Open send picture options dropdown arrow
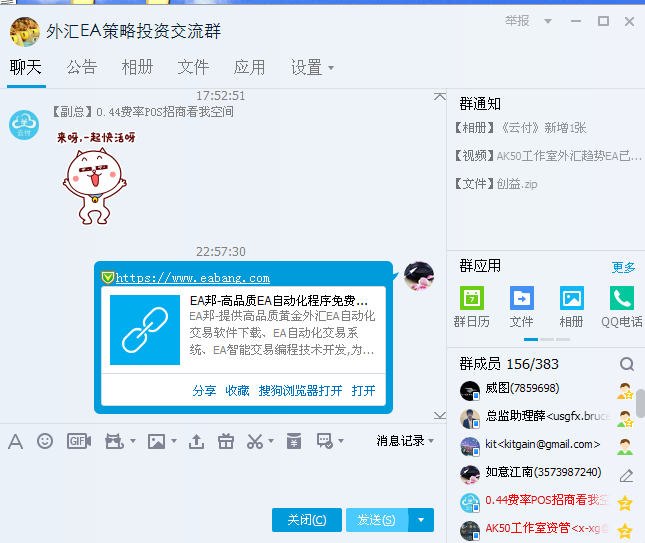The height and width of the screenshot is (543, 645). 174,441
